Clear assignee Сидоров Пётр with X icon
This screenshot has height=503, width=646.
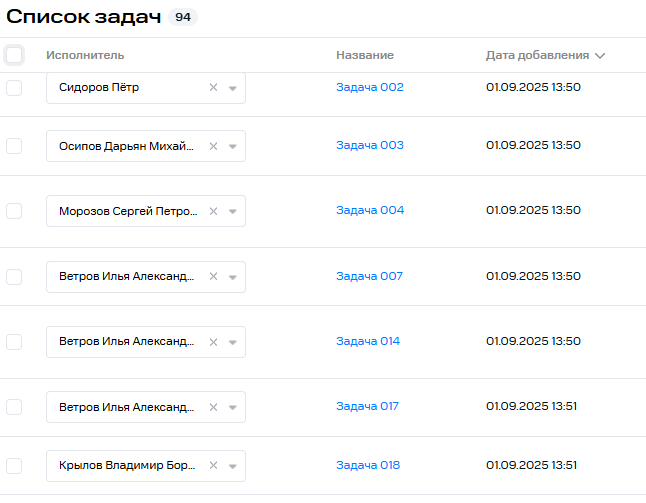213,88
